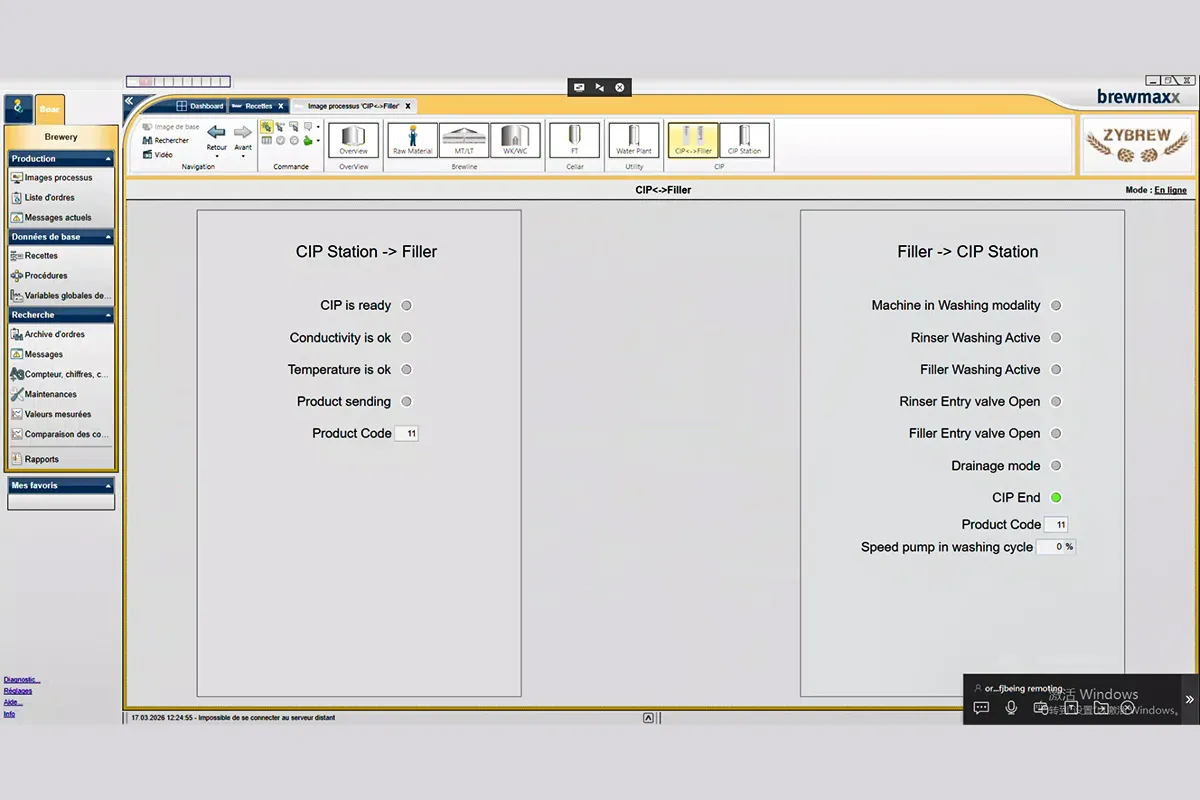The height and width of the screenshot is (800, 1200).
Task: Open Variables globales de...
Action: pyautogui.click(x=61, y=296)
